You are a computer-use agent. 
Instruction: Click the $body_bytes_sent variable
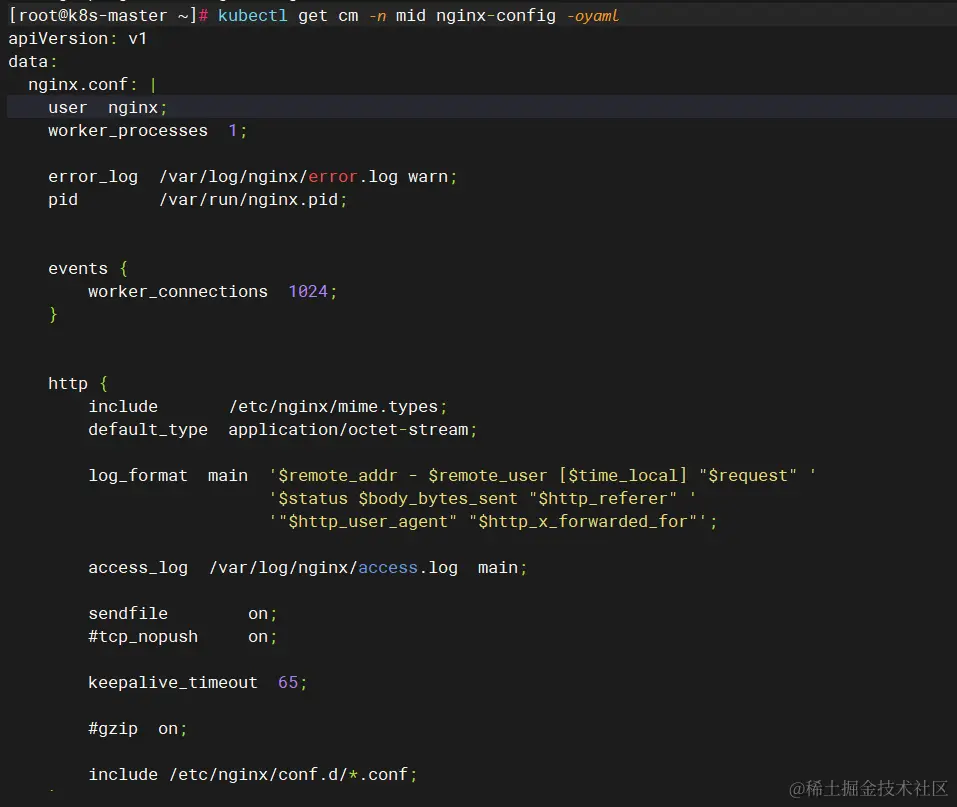click(438, 499)
